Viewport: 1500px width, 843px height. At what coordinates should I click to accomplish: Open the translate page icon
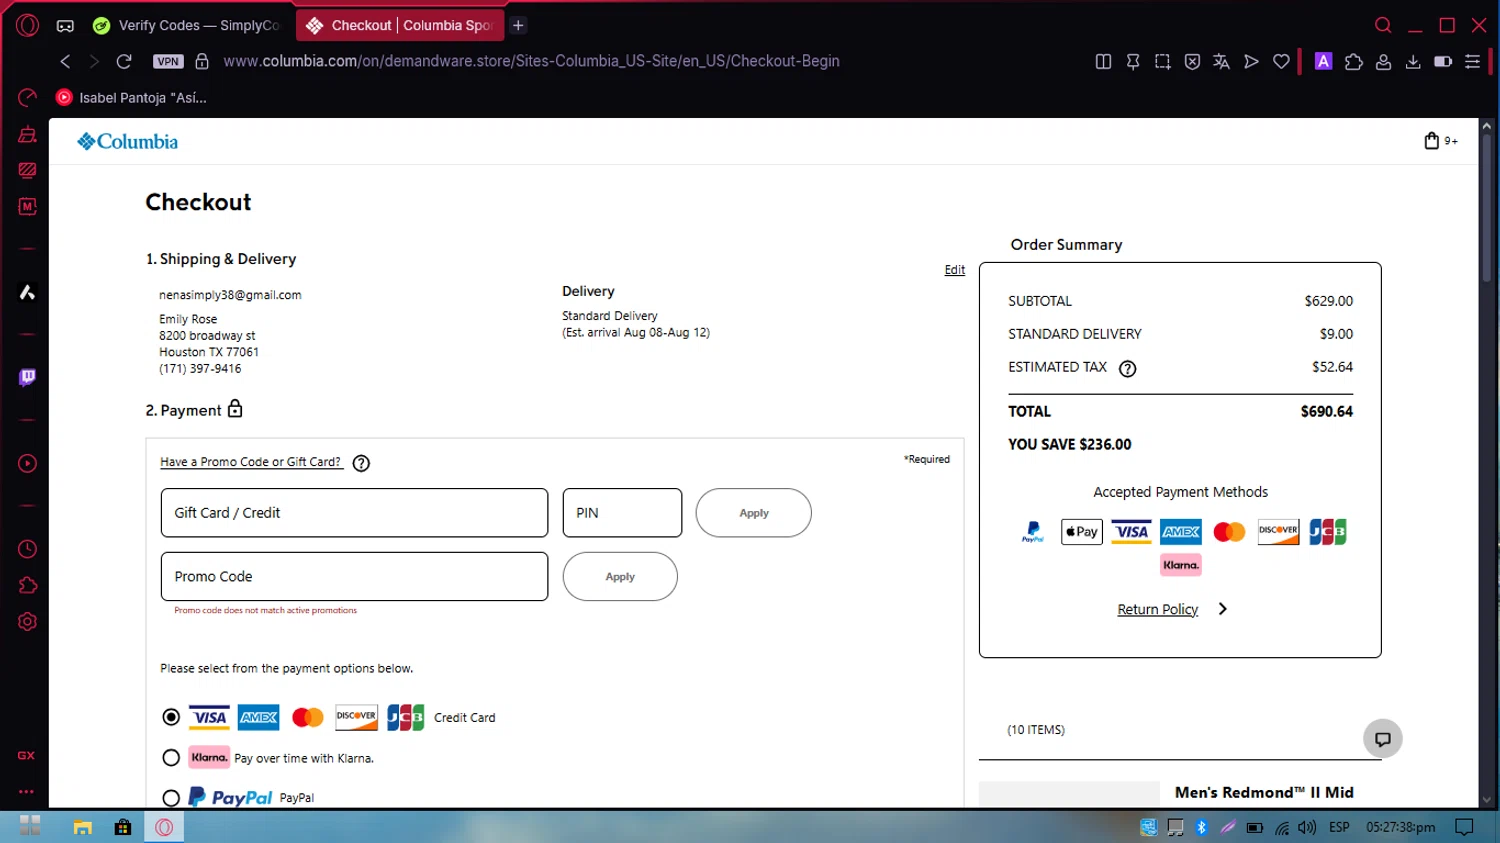1221,61
